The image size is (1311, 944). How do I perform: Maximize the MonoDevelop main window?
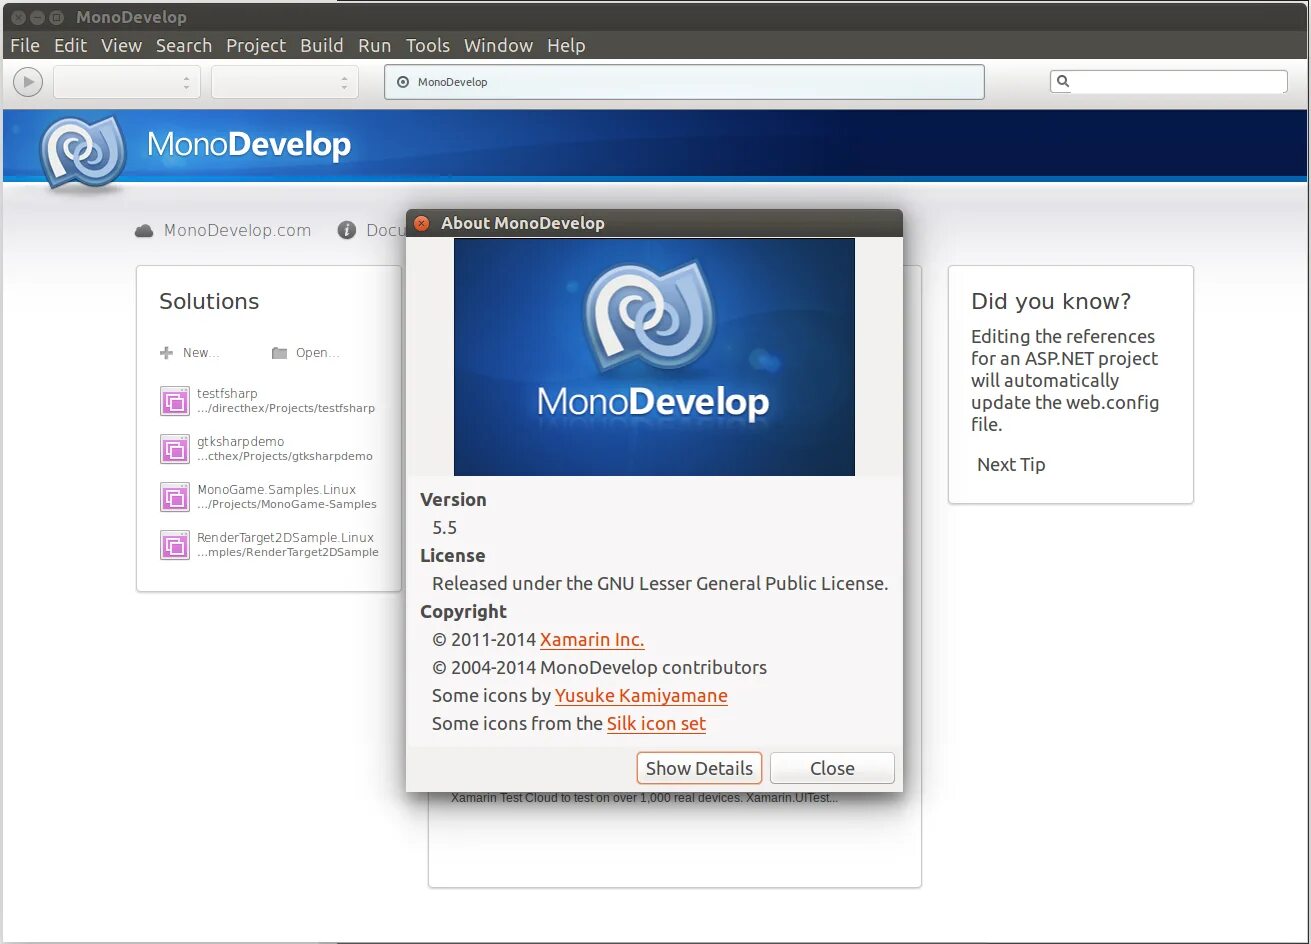[x=56, y=17]
